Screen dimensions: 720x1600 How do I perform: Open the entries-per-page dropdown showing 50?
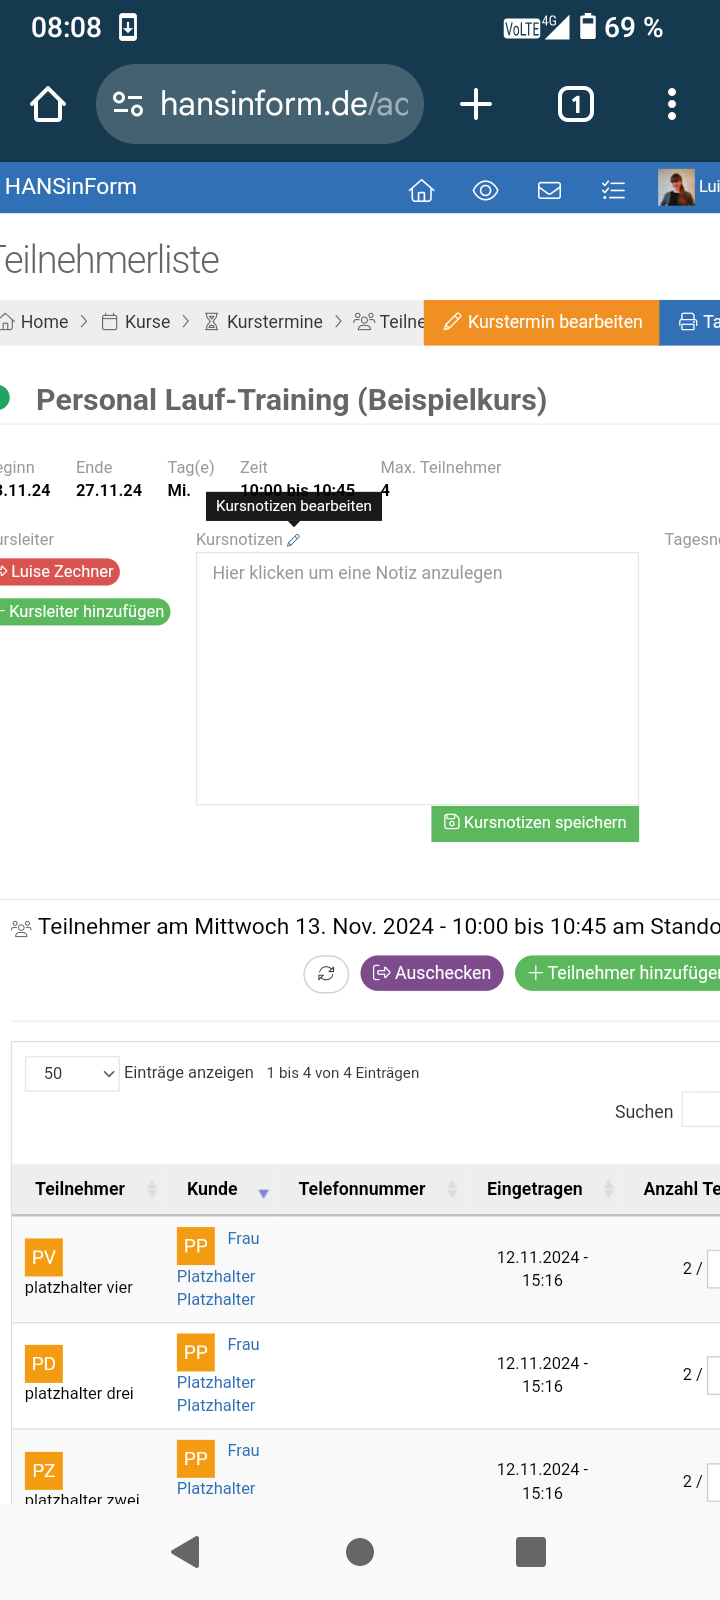click(x=72, y=1073)
